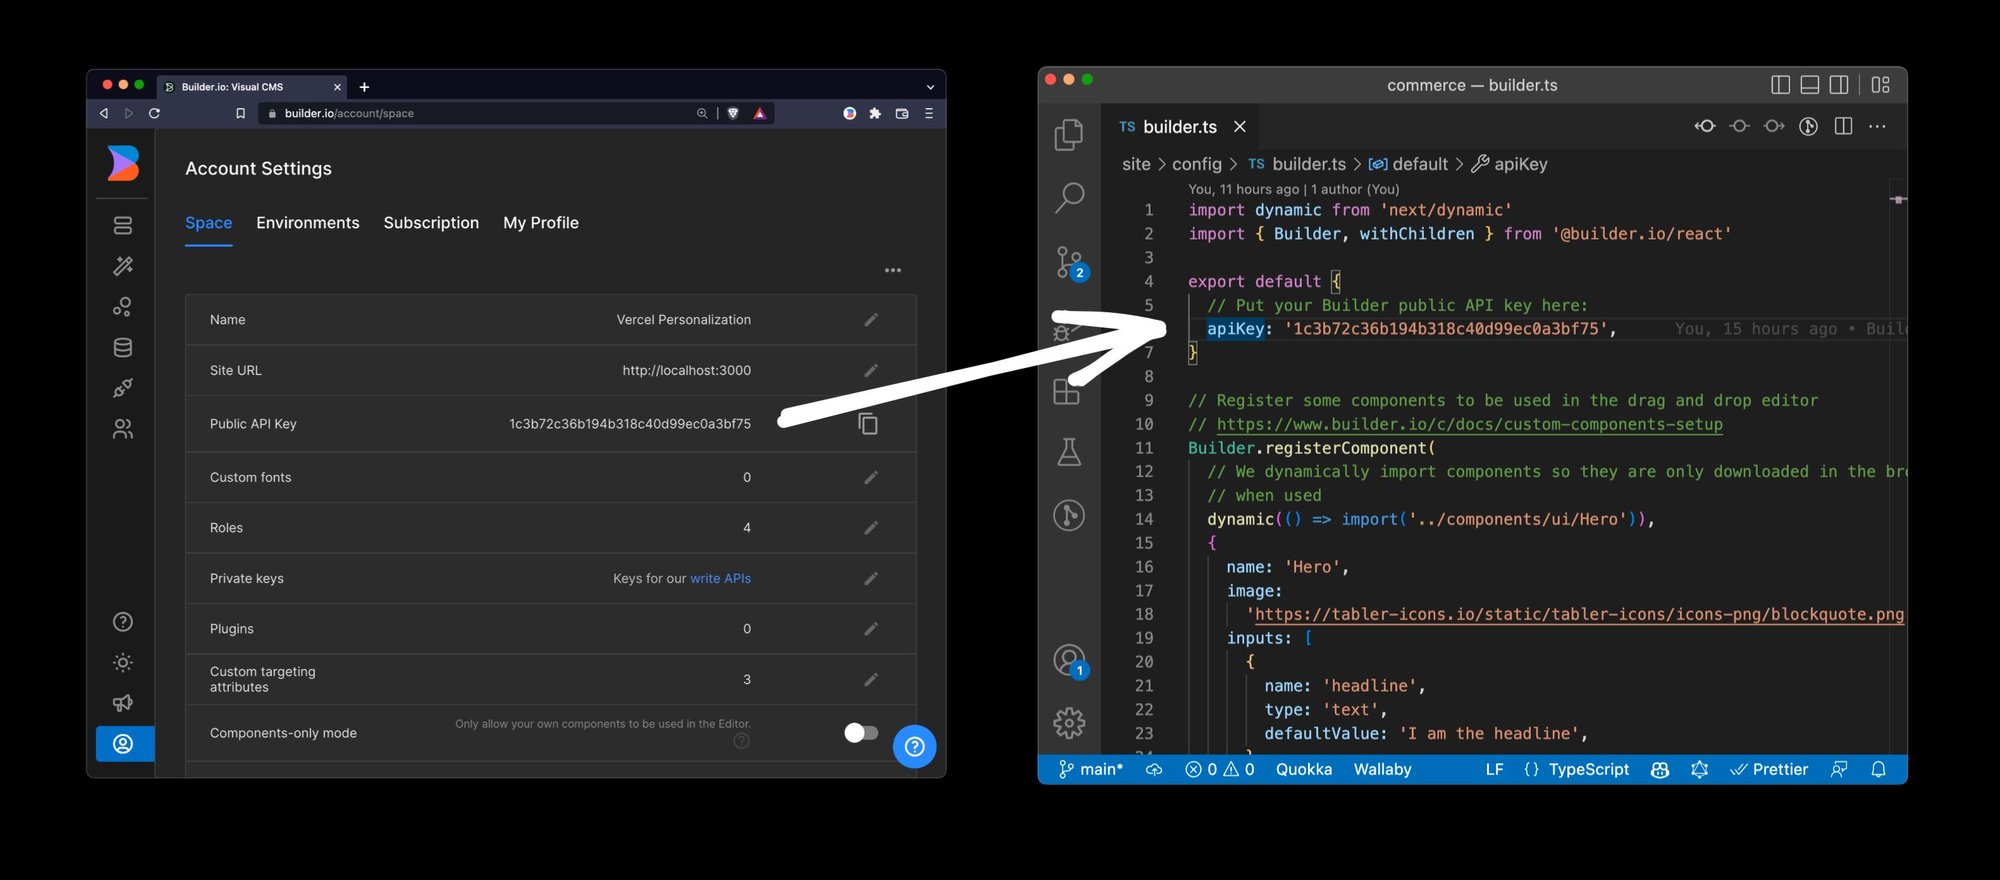Open Integrations plug icon in Builder sidebar
This screenshot has width=2000, height=880.
[123, 388]
